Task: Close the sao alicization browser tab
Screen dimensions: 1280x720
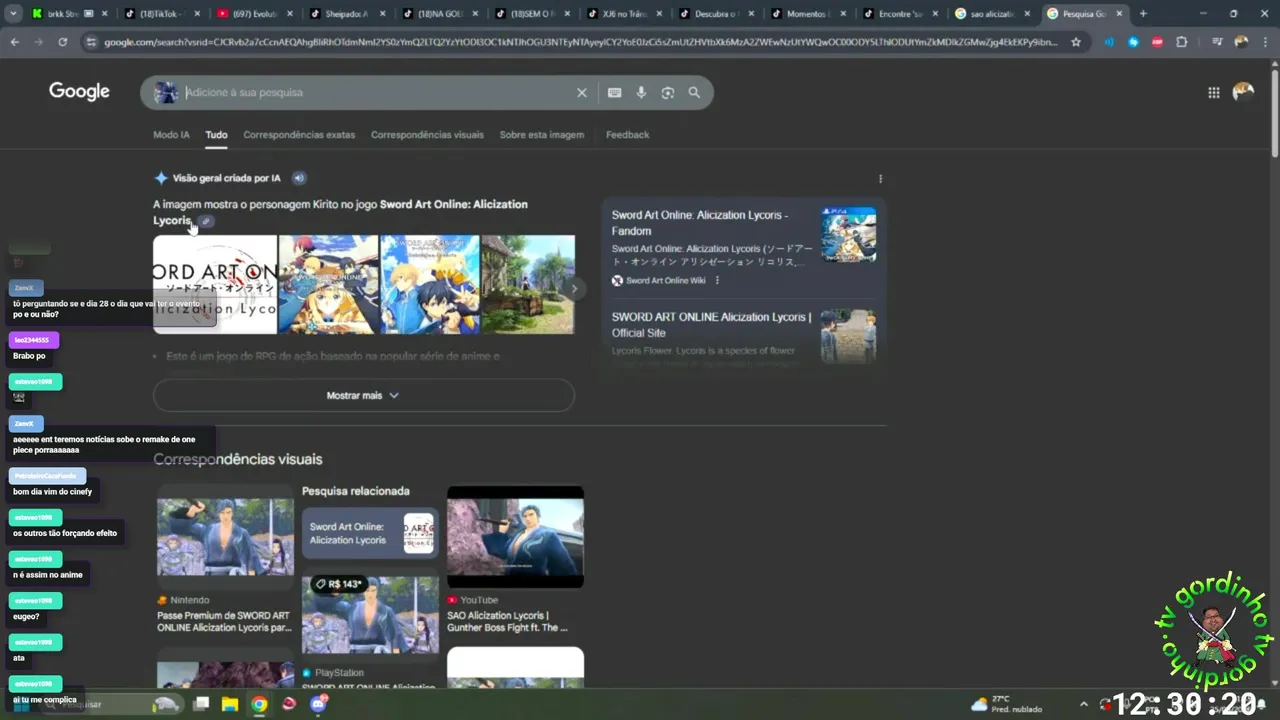Action: point(1027,14)
